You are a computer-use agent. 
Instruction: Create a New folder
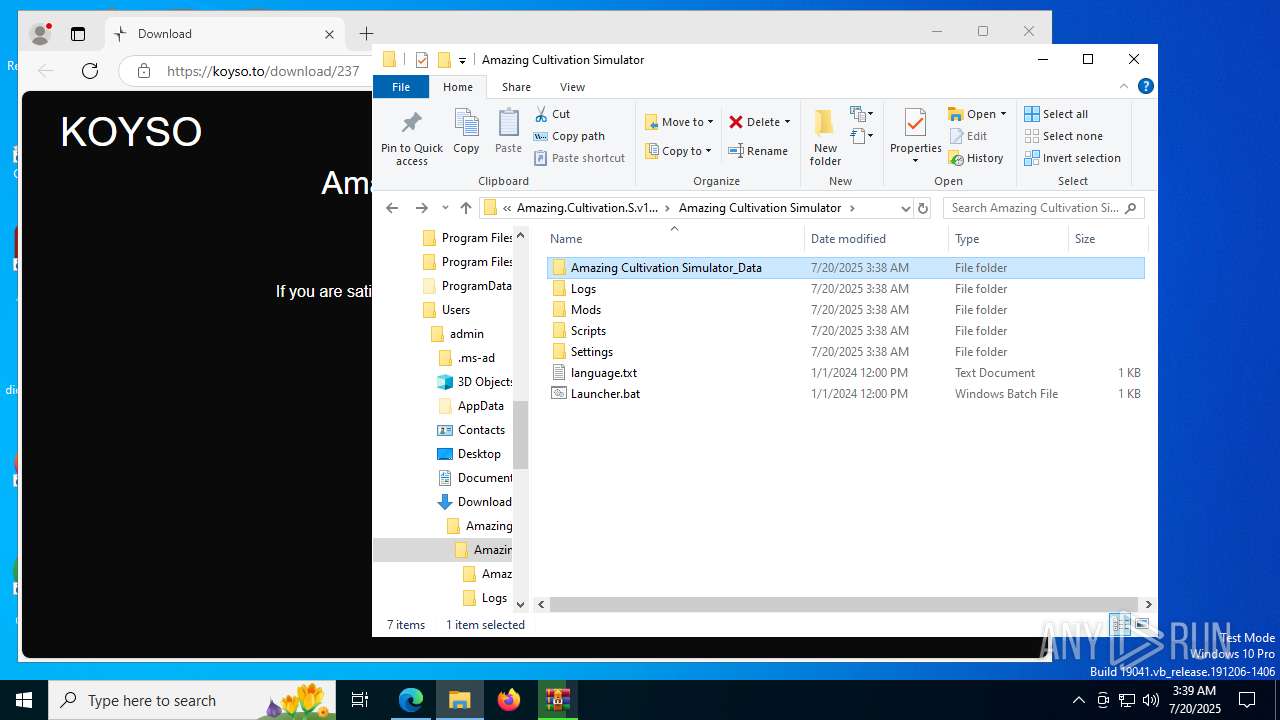pyautogui.click(x=825, y=137)
